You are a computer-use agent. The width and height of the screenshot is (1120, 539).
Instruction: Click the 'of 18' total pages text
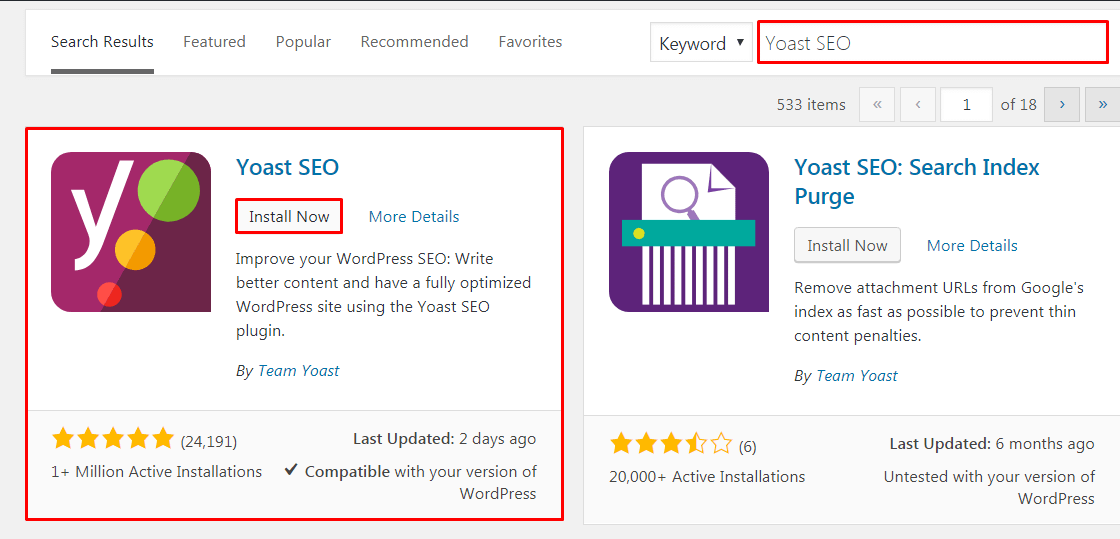[1019, 105]
